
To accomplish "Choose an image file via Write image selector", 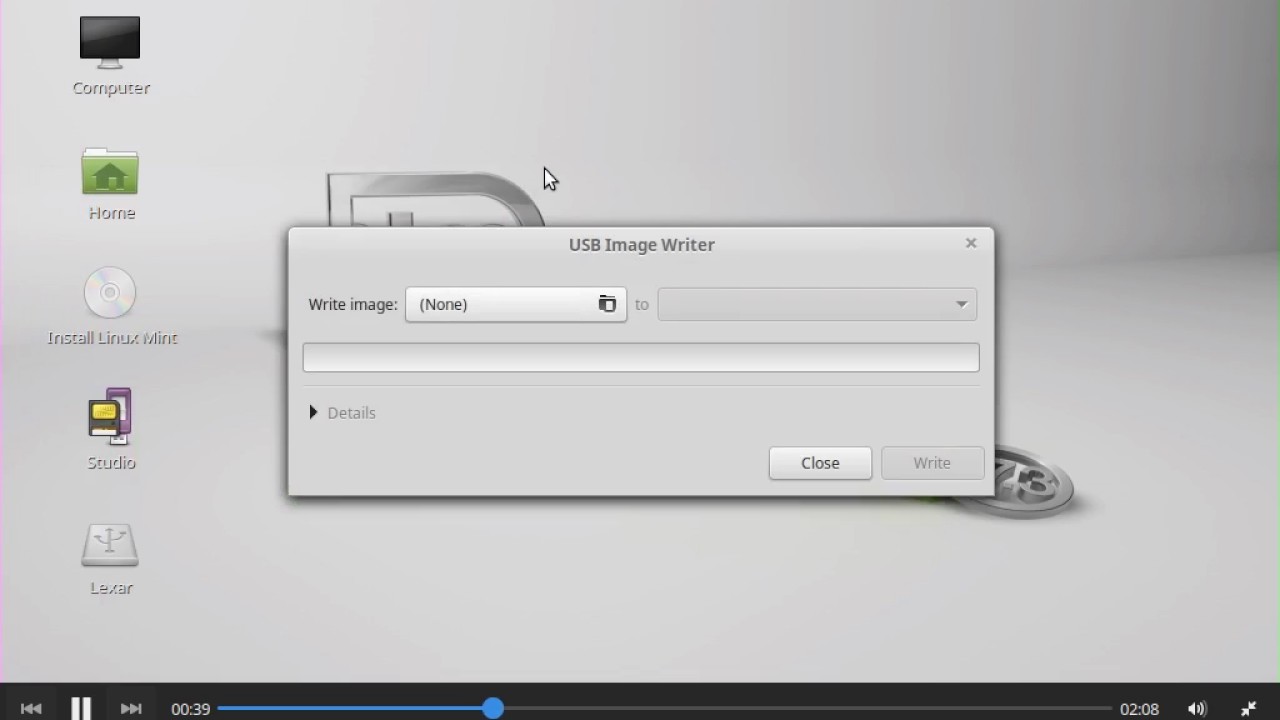I will tap(516, 304).
